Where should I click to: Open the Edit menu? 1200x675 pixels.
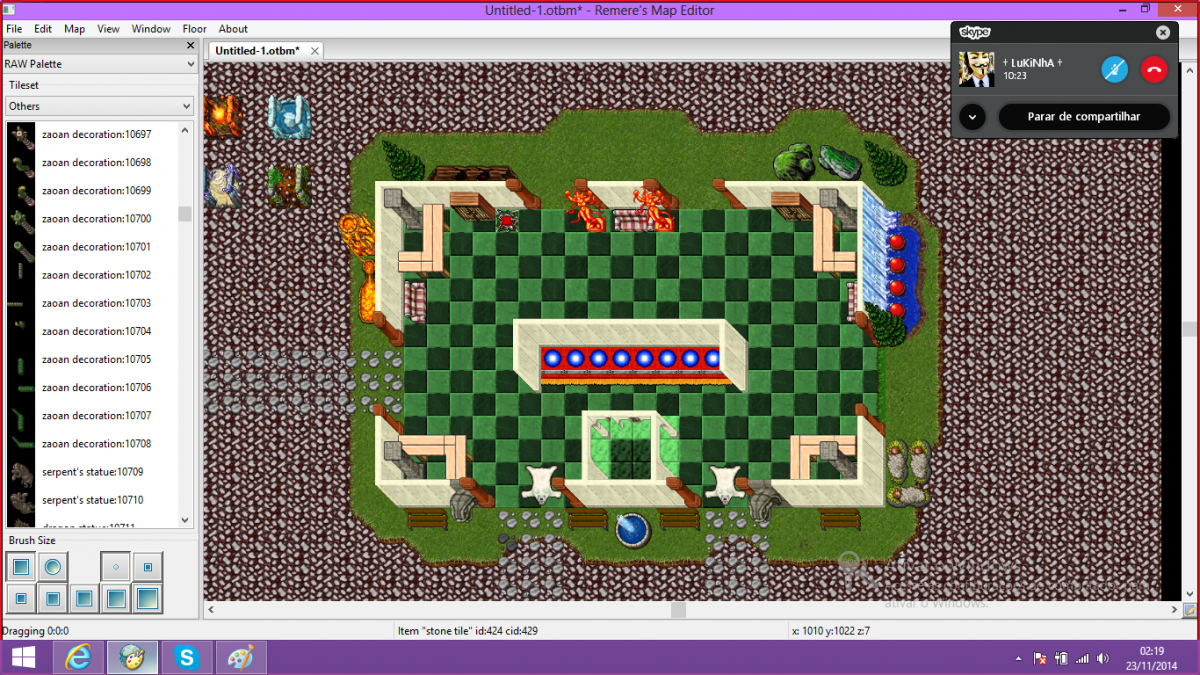coord(43,29)
